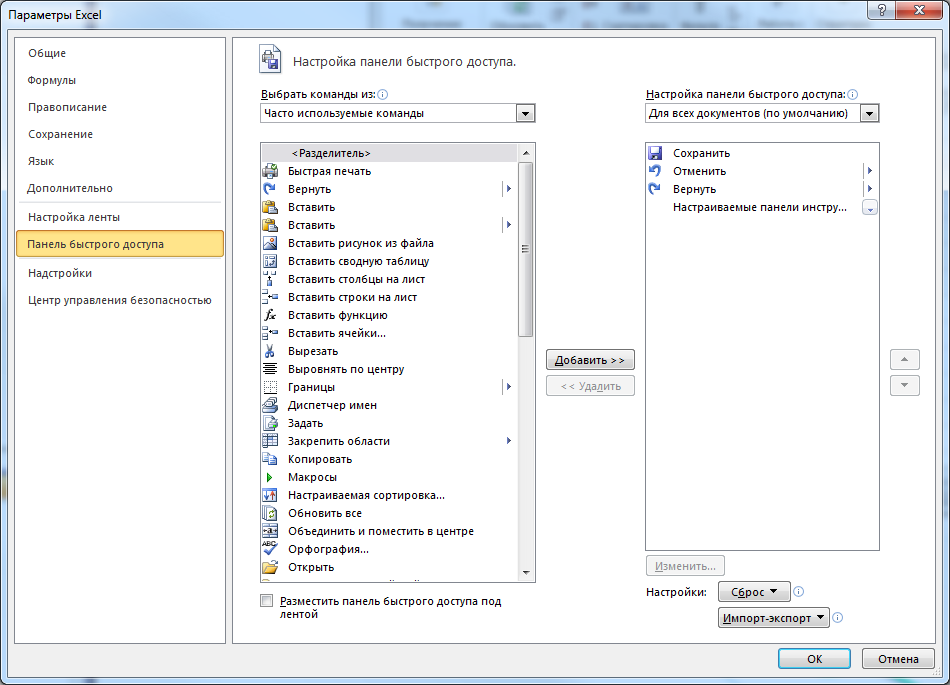Screen dimensions: 950x685
Task: Select the Границы borders icon
Action: pyautogui.click(x=270, y=387)
